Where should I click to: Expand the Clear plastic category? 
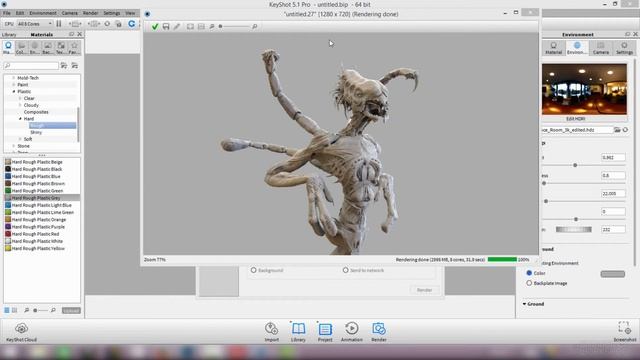click(20, 98)
